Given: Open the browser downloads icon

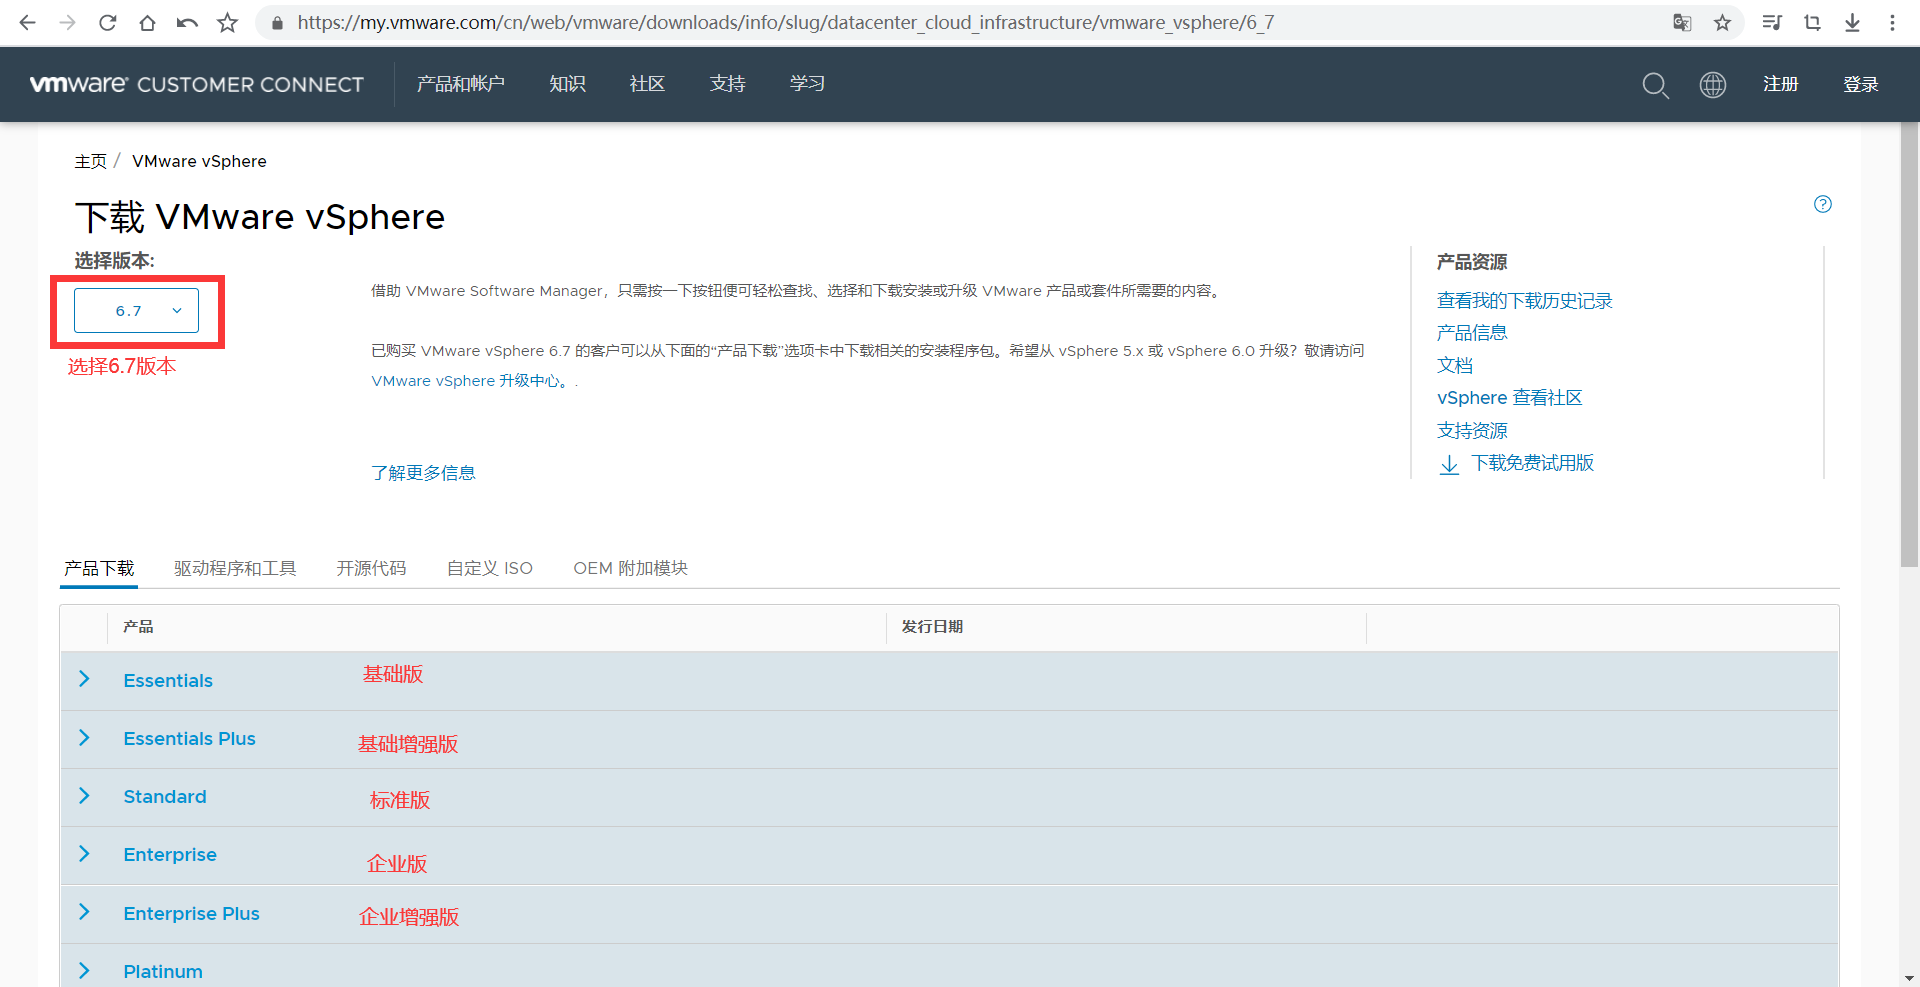Looking at the screenshot, I should tap(1852, 23).
